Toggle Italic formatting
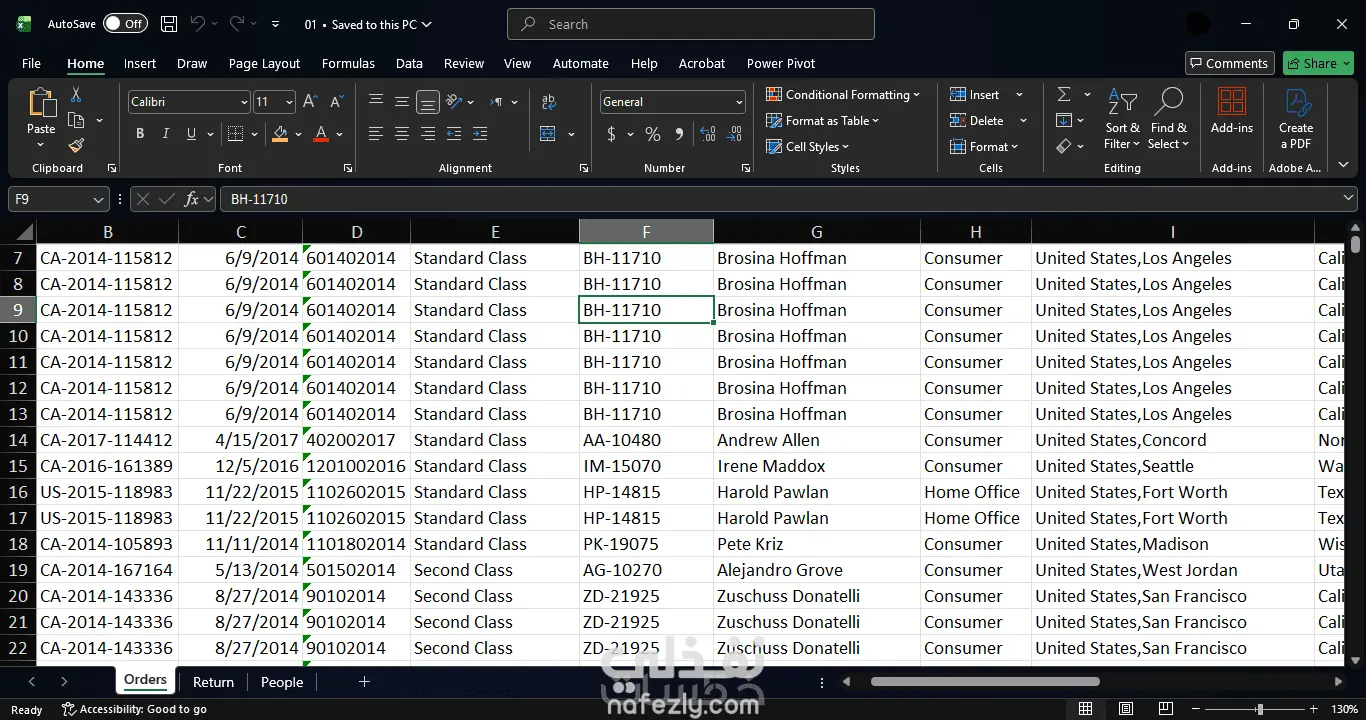1366x720 pixels. click(x=165, y=134)
